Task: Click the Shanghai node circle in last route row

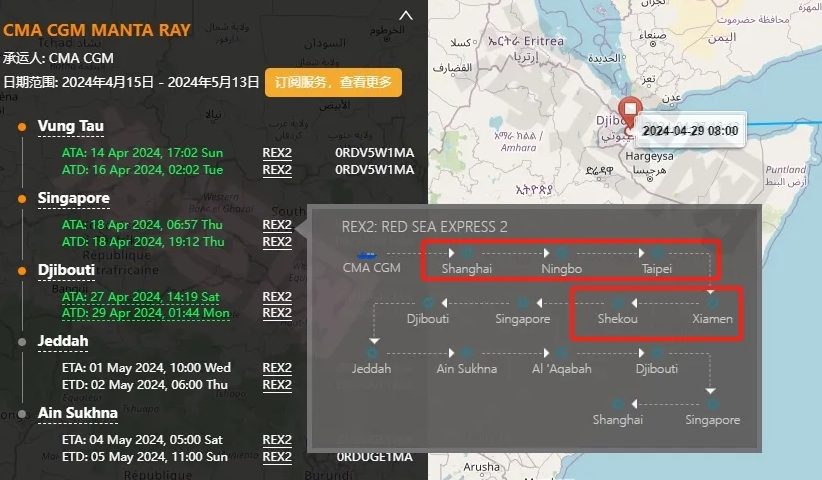Action: coord(618,404)
